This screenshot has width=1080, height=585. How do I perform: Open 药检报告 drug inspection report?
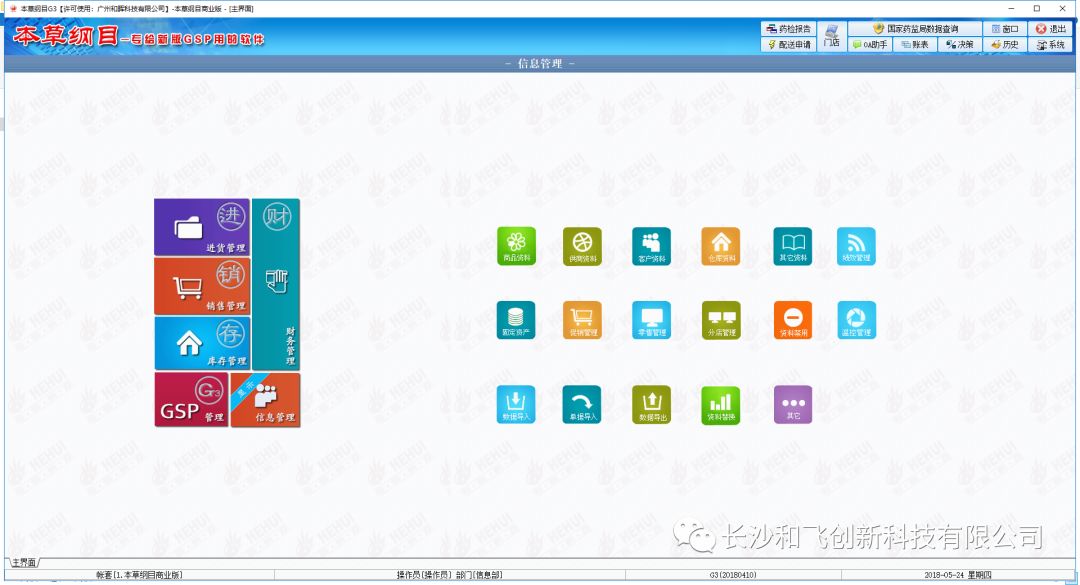pyautogui.click(x=789, y=29)
